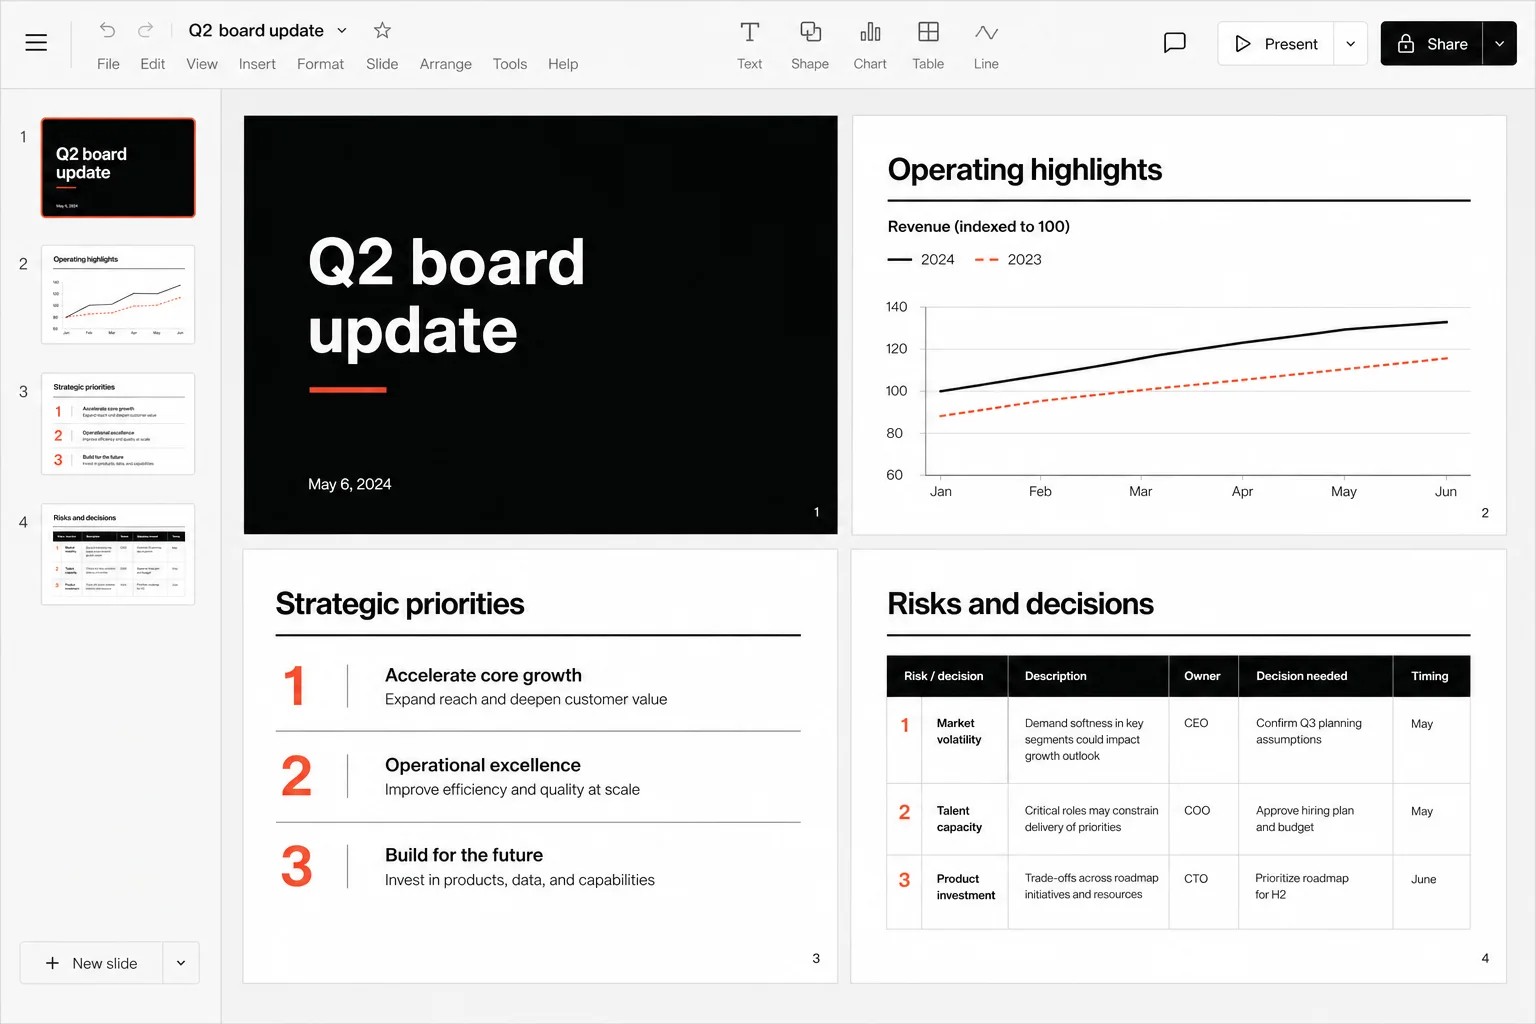This screenshot has width=1536, height=1024.
Task: Open the Format menu
Action: tap(320, 64)
